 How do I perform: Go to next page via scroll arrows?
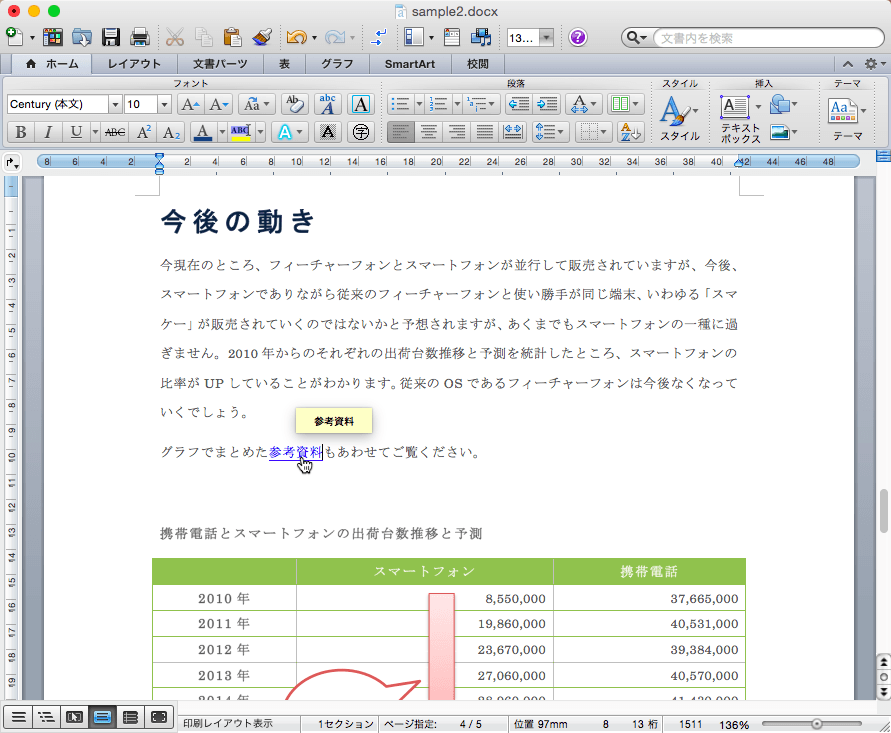tap(884, 692)
